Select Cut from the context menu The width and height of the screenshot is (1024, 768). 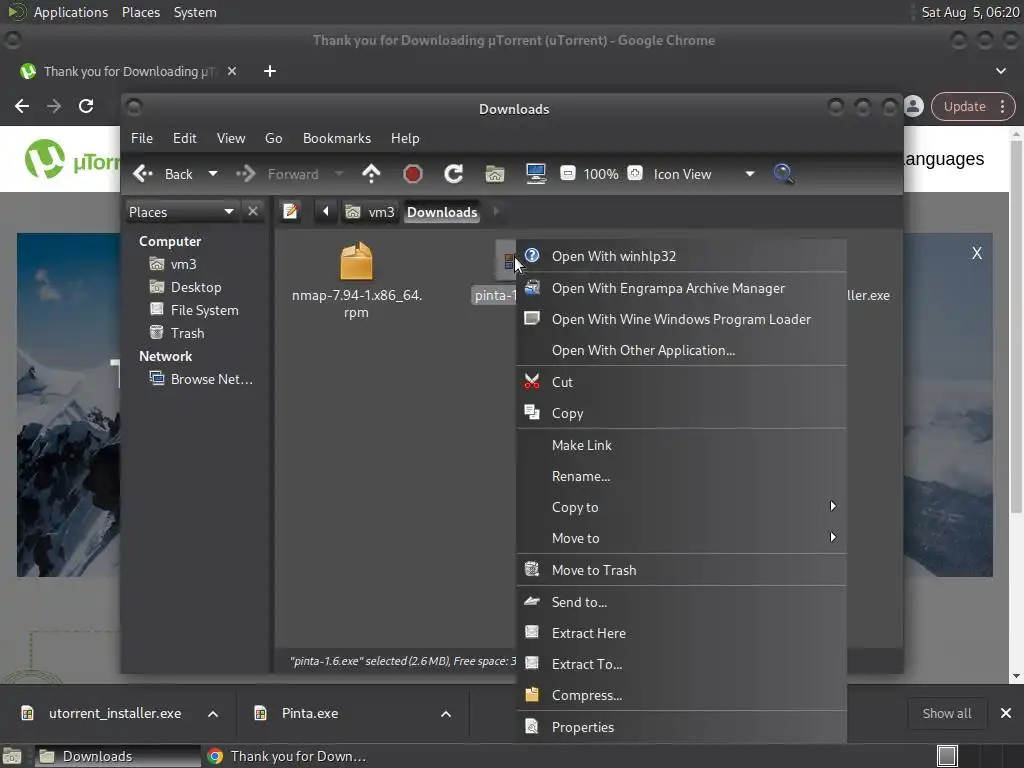point(681,382)
